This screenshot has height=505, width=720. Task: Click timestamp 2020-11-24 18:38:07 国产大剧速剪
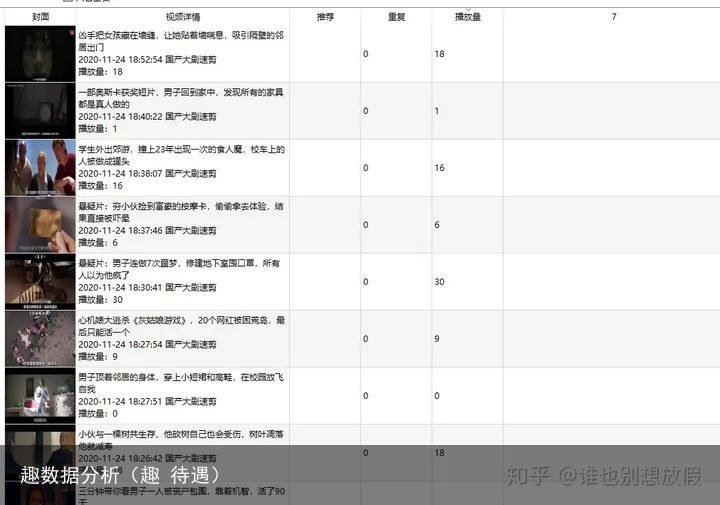147,174
